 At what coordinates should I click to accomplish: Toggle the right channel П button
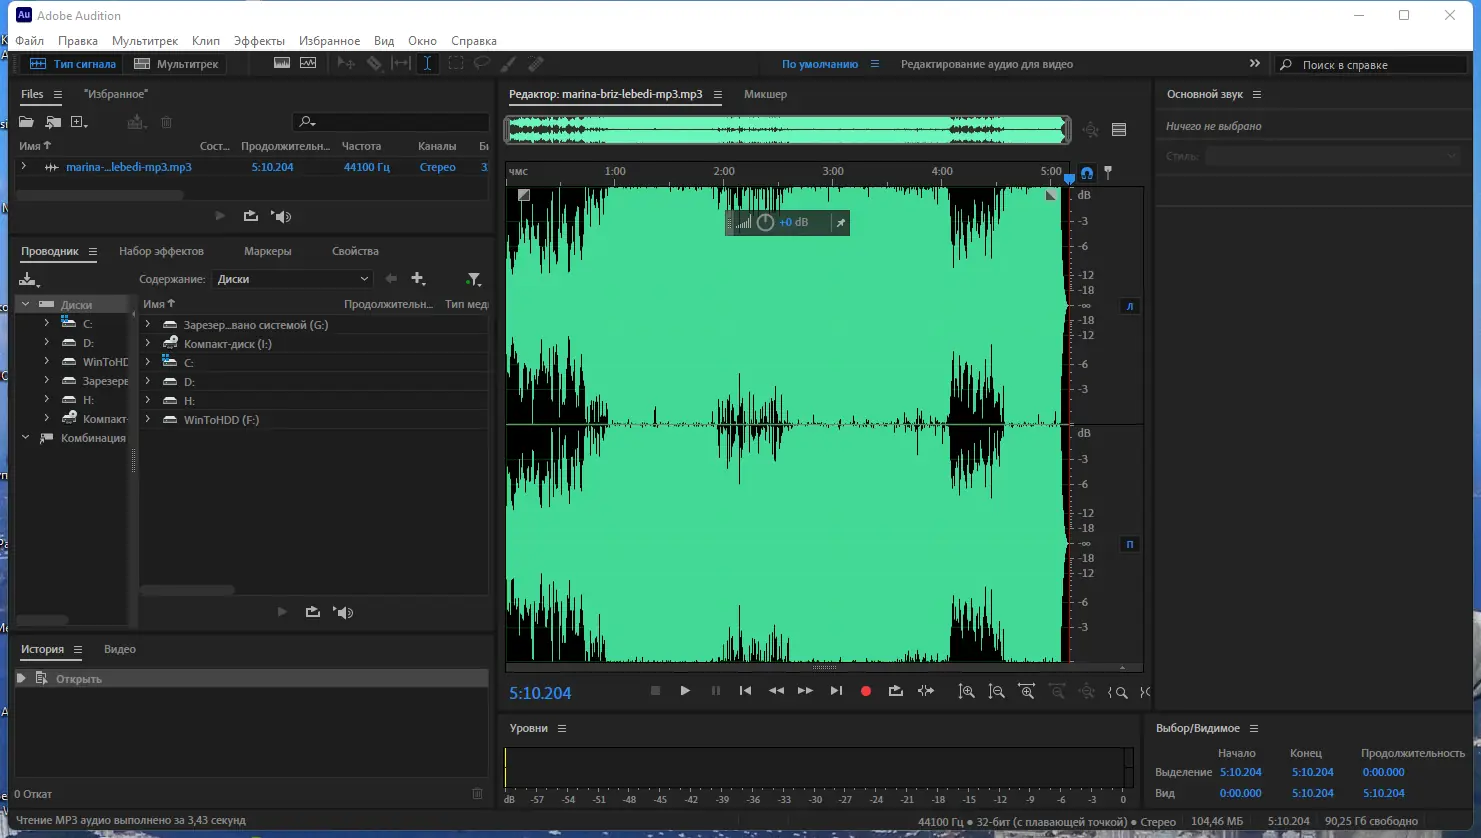(x=1130, y=544)
